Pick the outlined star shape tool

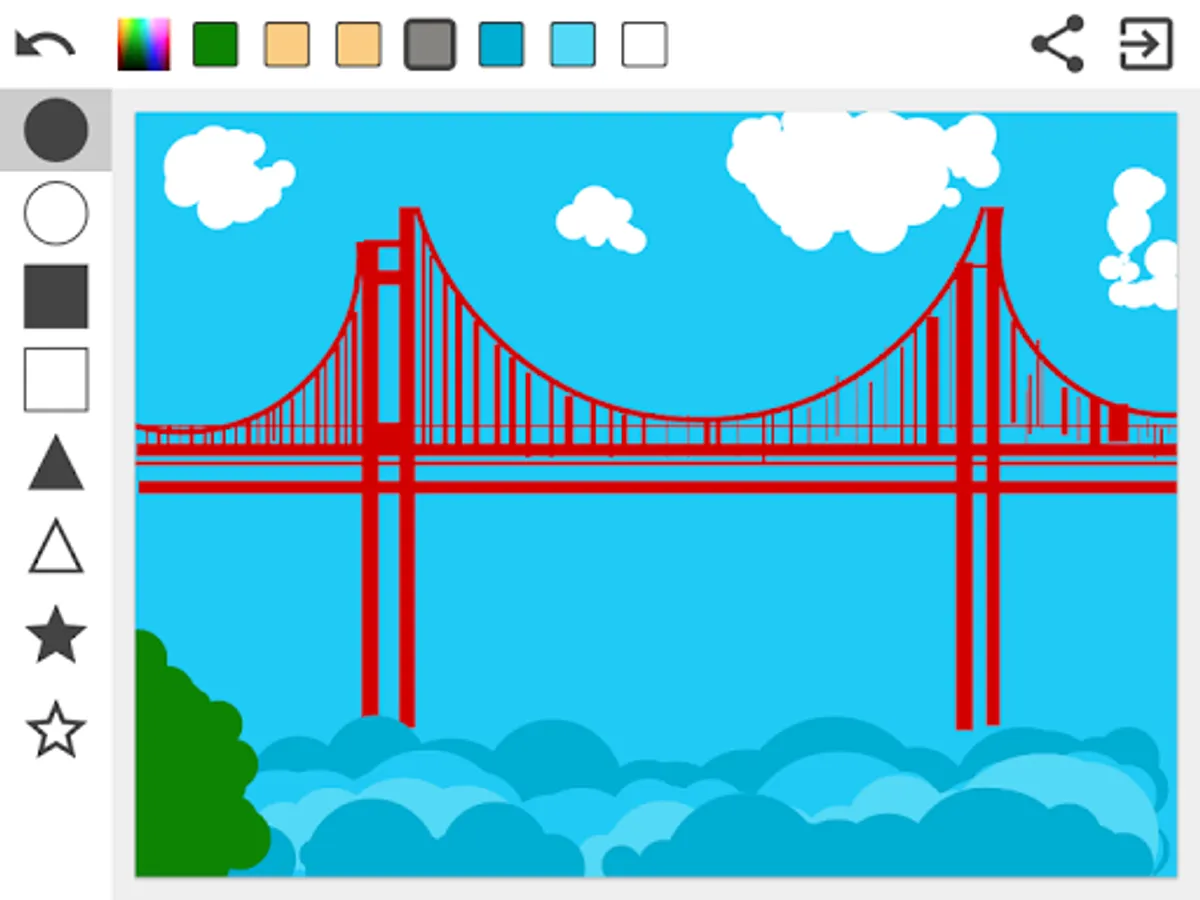(56, 729)
